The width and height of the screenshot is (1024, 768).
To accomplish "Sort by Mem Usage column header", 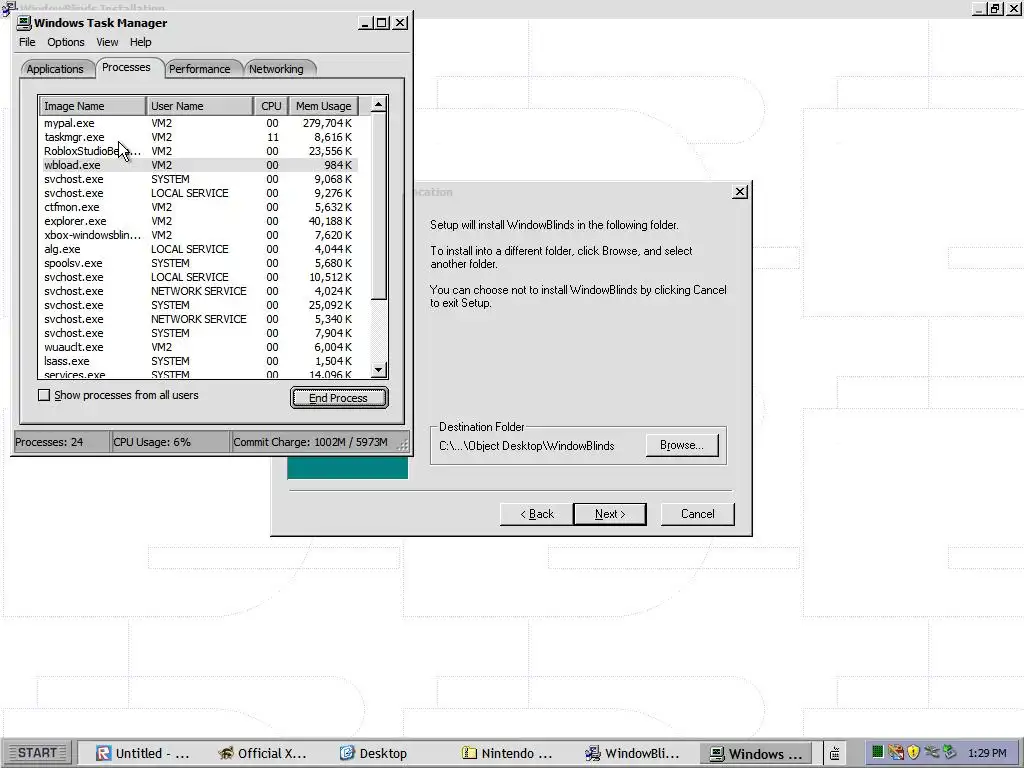I will pyautogui.click(x=323, y=106).
